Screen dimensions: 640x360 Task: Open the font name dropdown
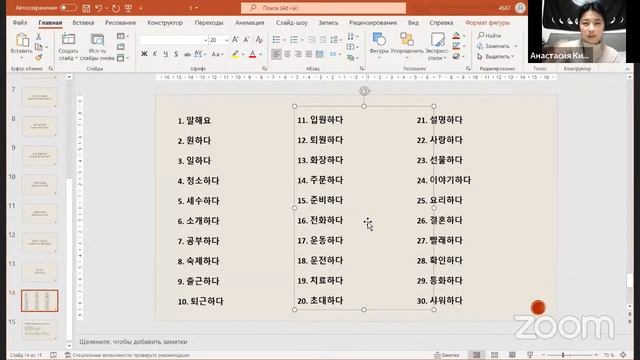pyautogui.click(x=205, y=40)
